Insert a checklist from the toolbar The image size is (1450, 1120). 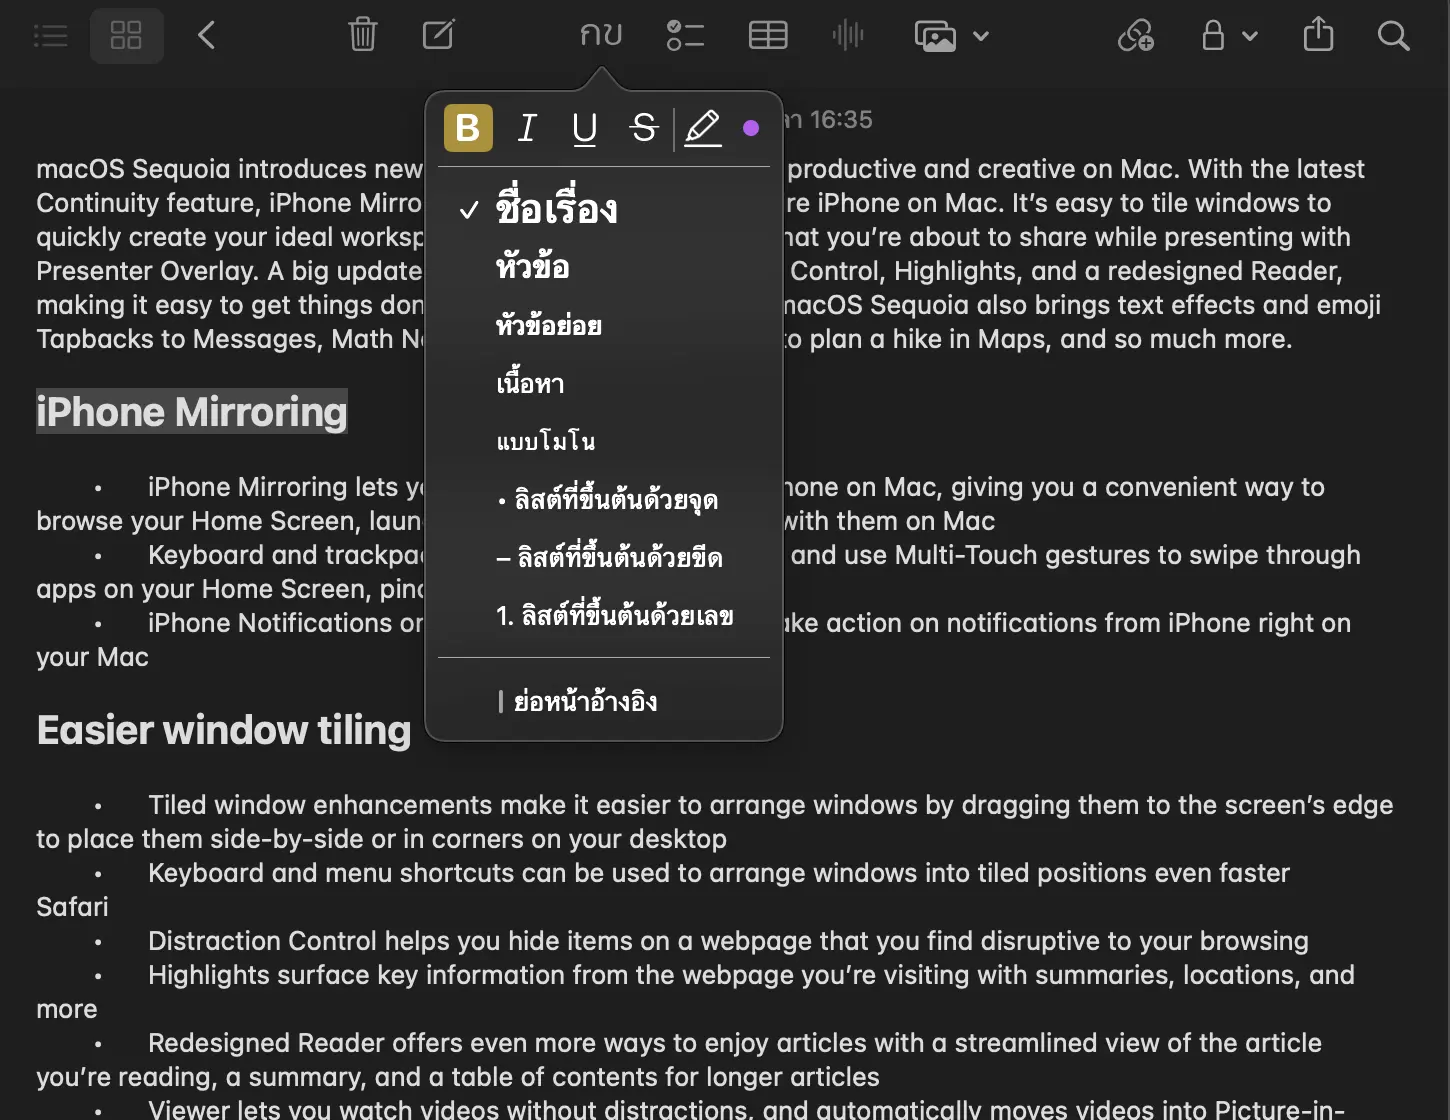685,36
